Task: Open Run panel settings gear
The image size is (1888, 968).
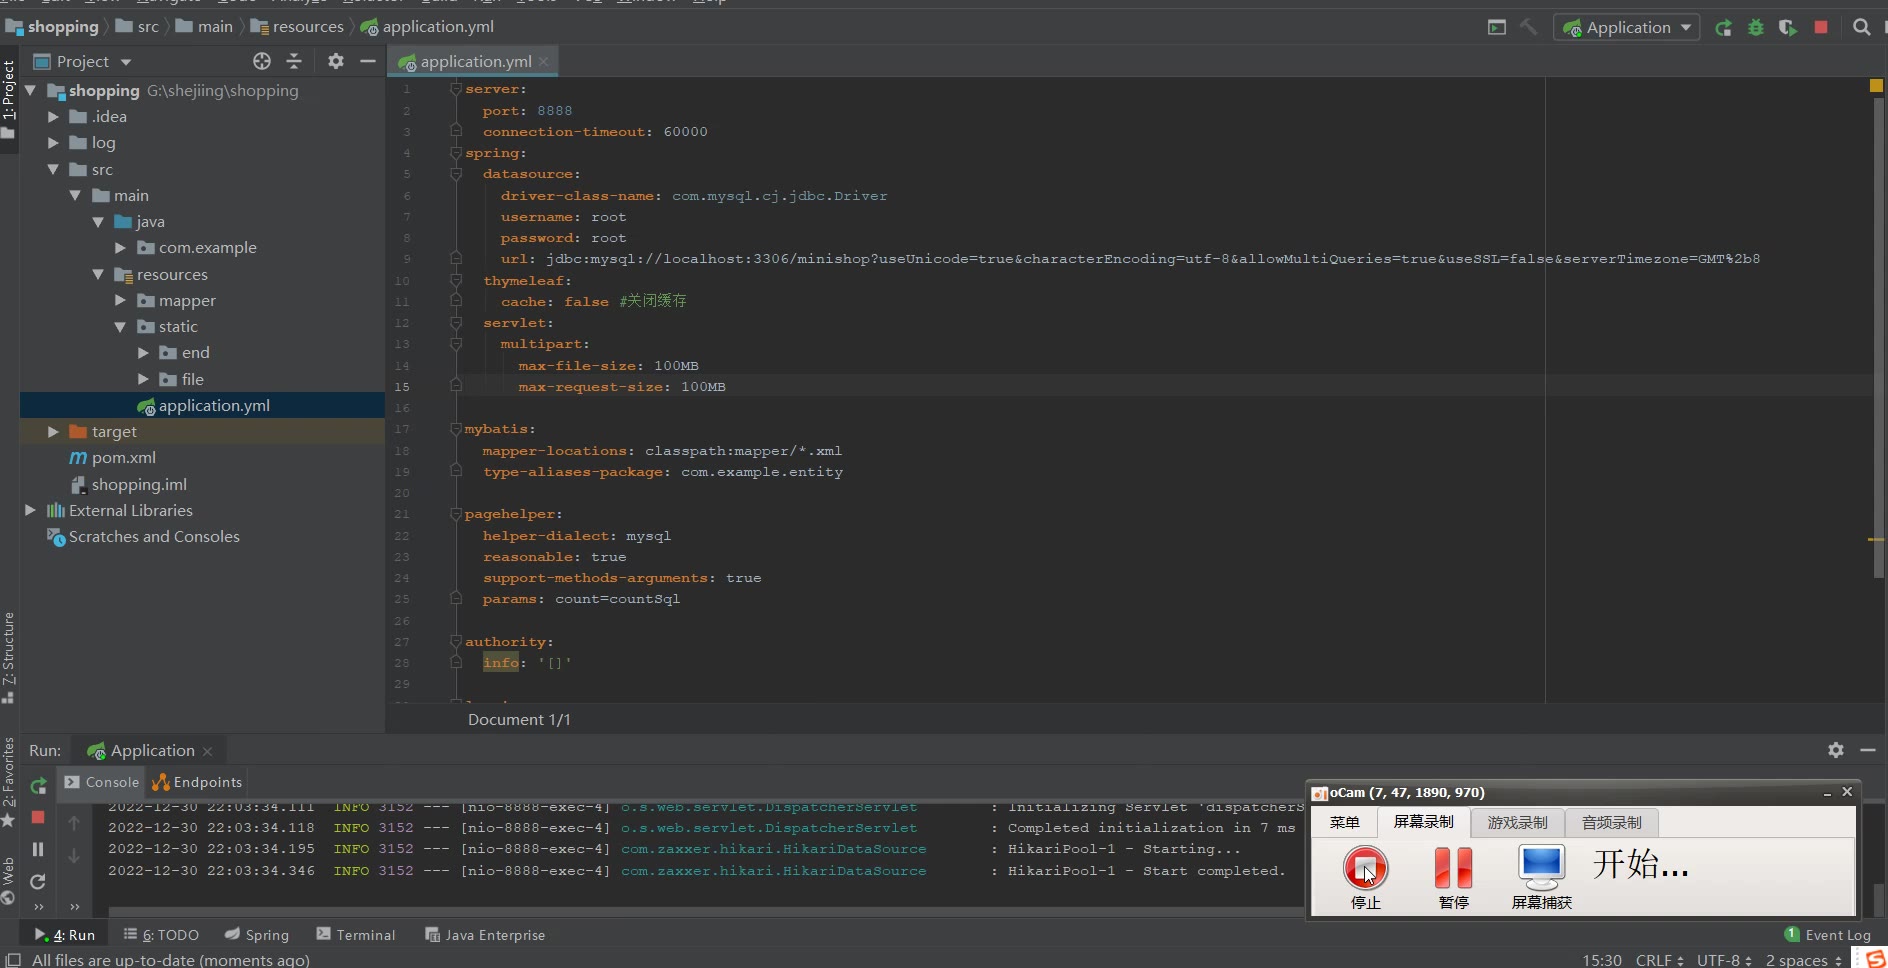Action: [1836, 750]
